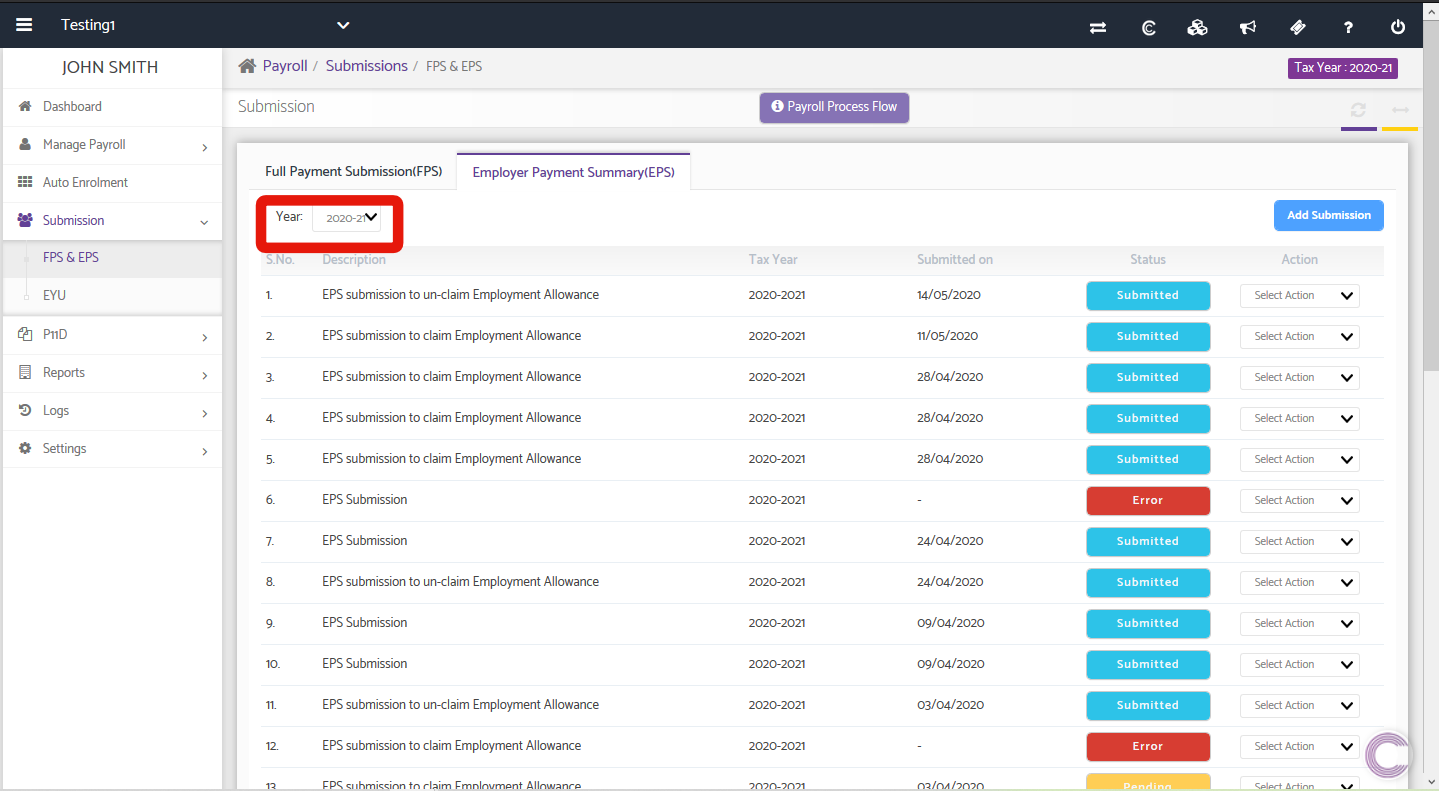This screenshot has width=1439, height=791.
Task: Expand the Logs menu chevron
Action: pos(204,413)
